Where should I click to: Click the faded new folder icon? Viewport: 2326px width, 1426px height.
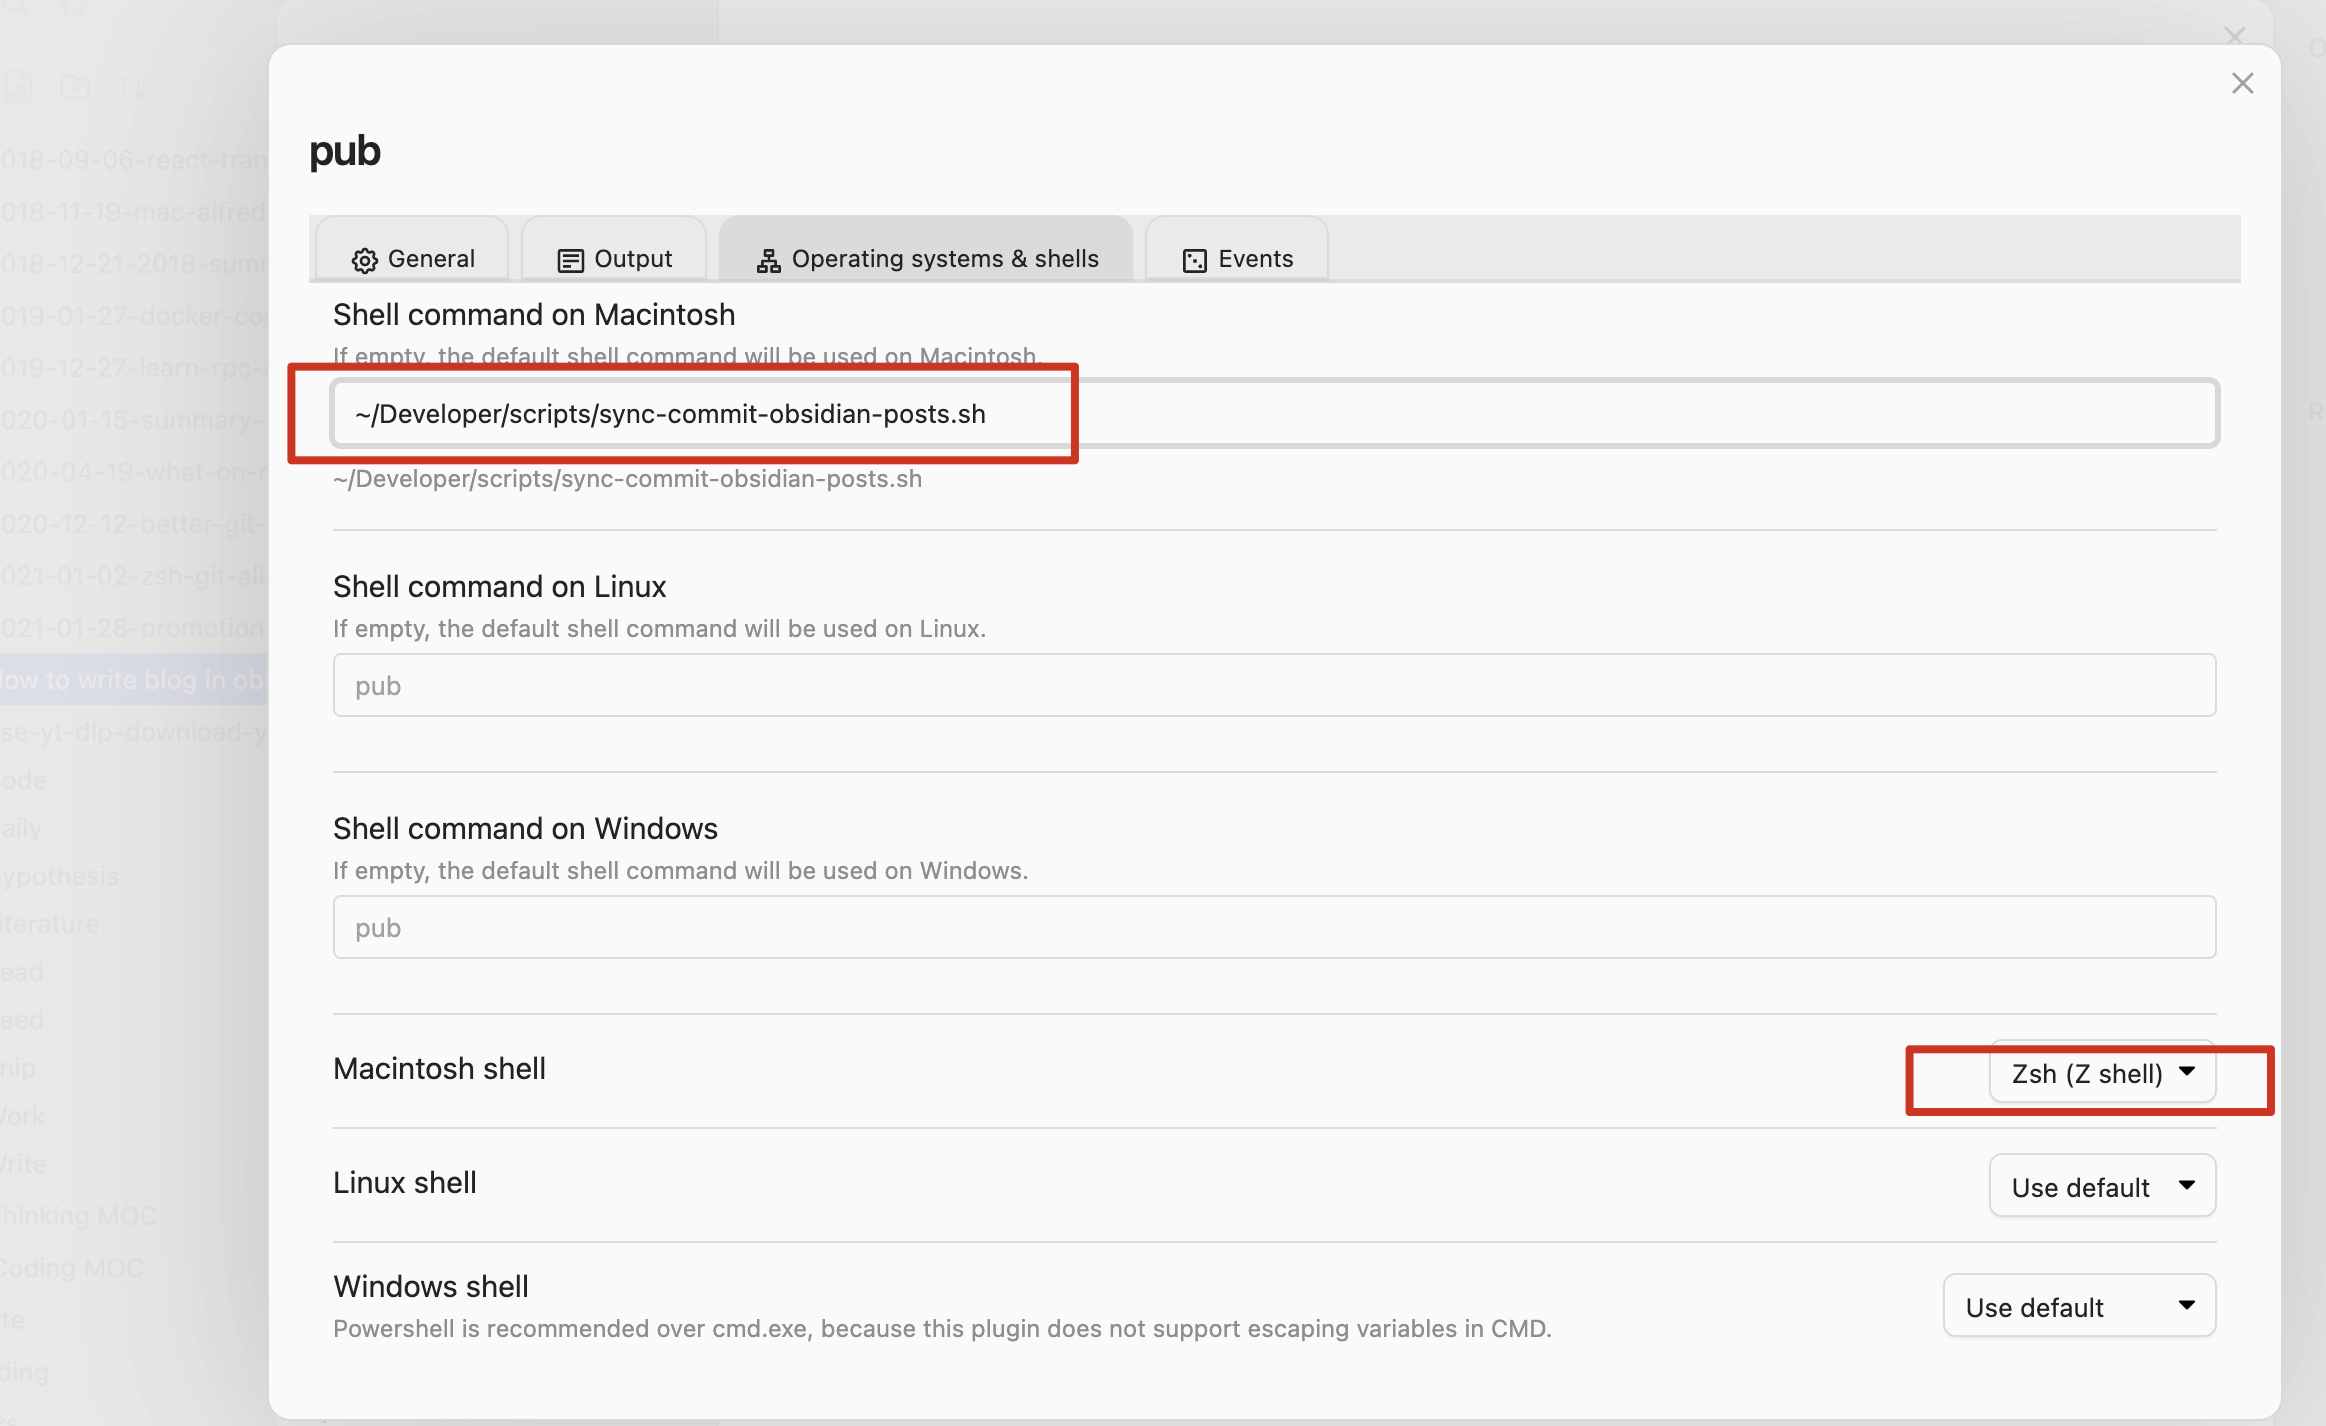[75, 88]
